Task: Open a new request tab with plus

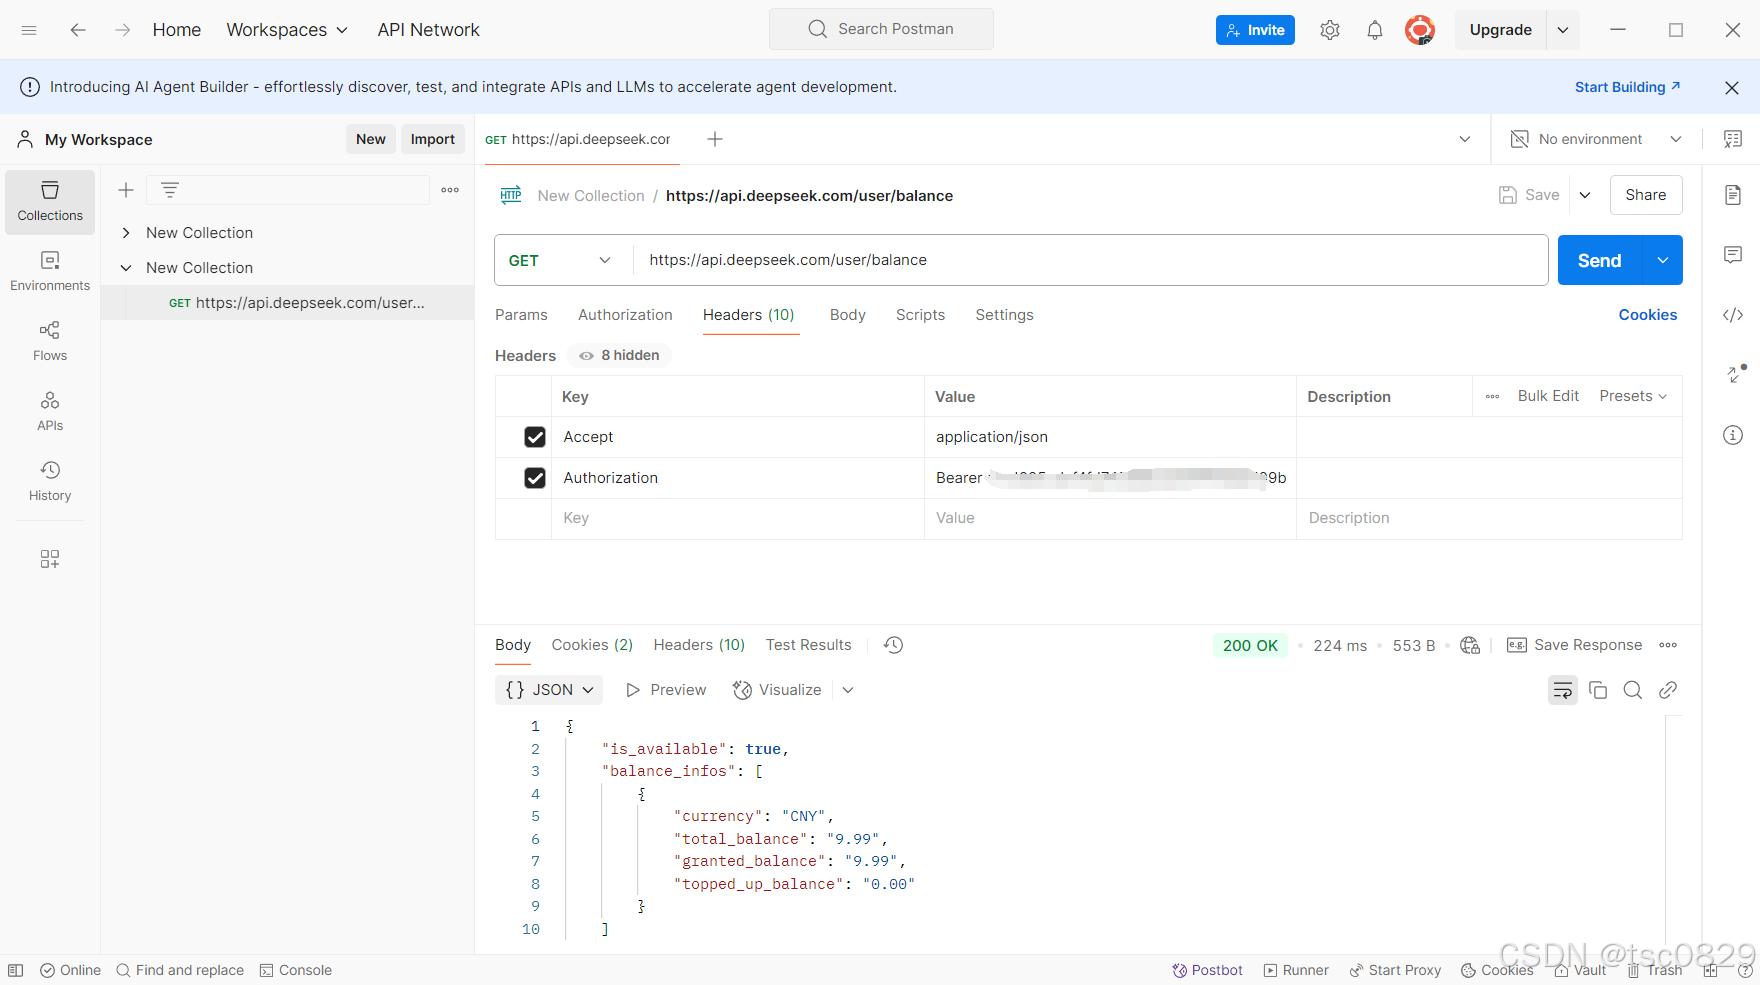Action: [715, 139]
